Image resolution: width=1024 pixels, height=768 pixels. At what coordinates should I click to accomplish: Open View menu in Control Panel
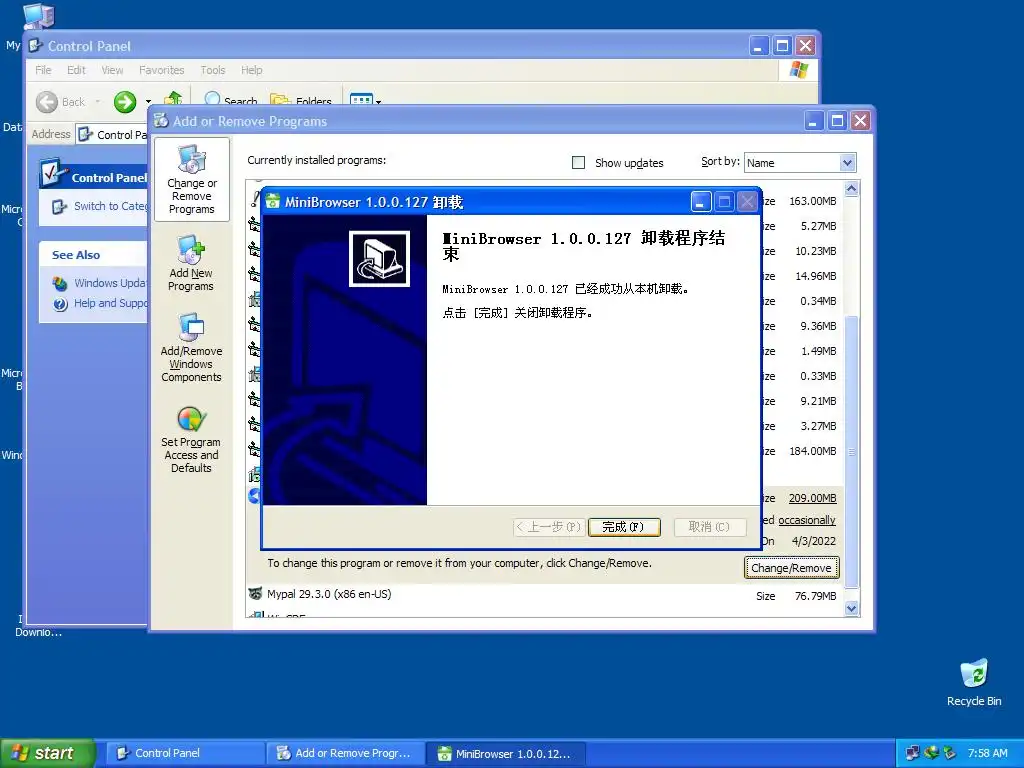click(x=112, y=70)
